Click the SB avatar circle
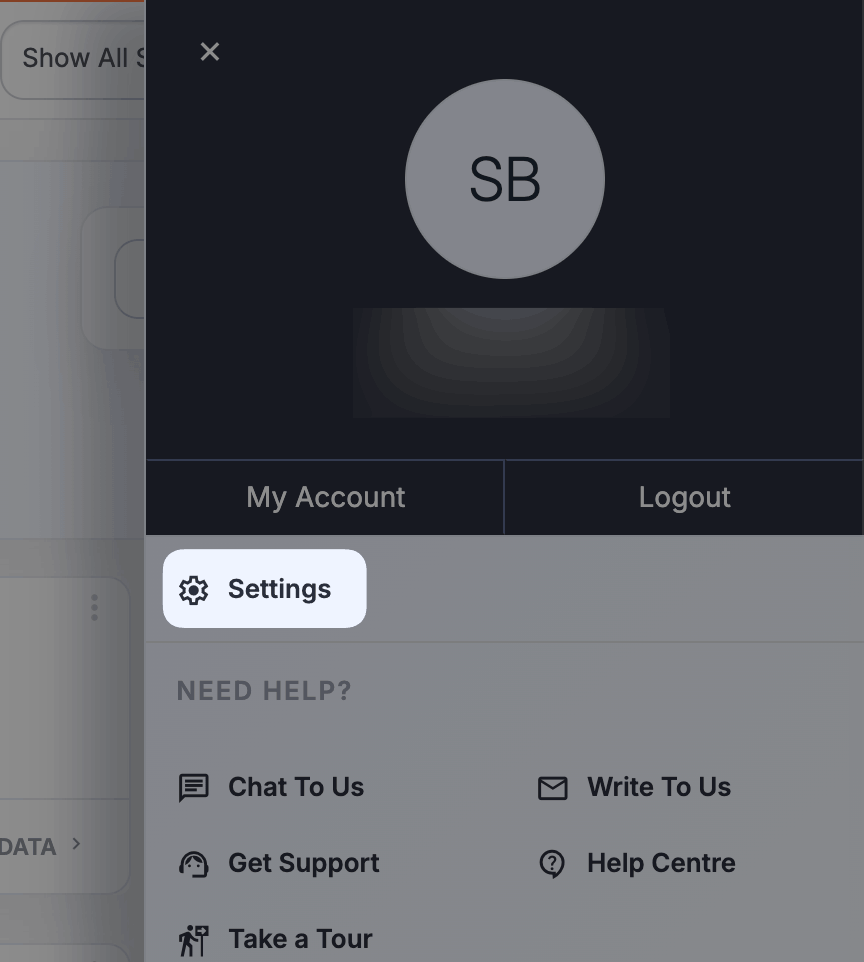 pyautogui.click(x=505, y=179)
